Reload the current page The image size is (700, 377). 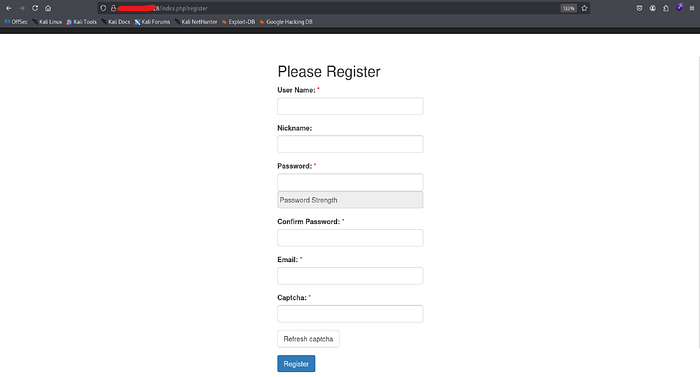coord(35,8)
